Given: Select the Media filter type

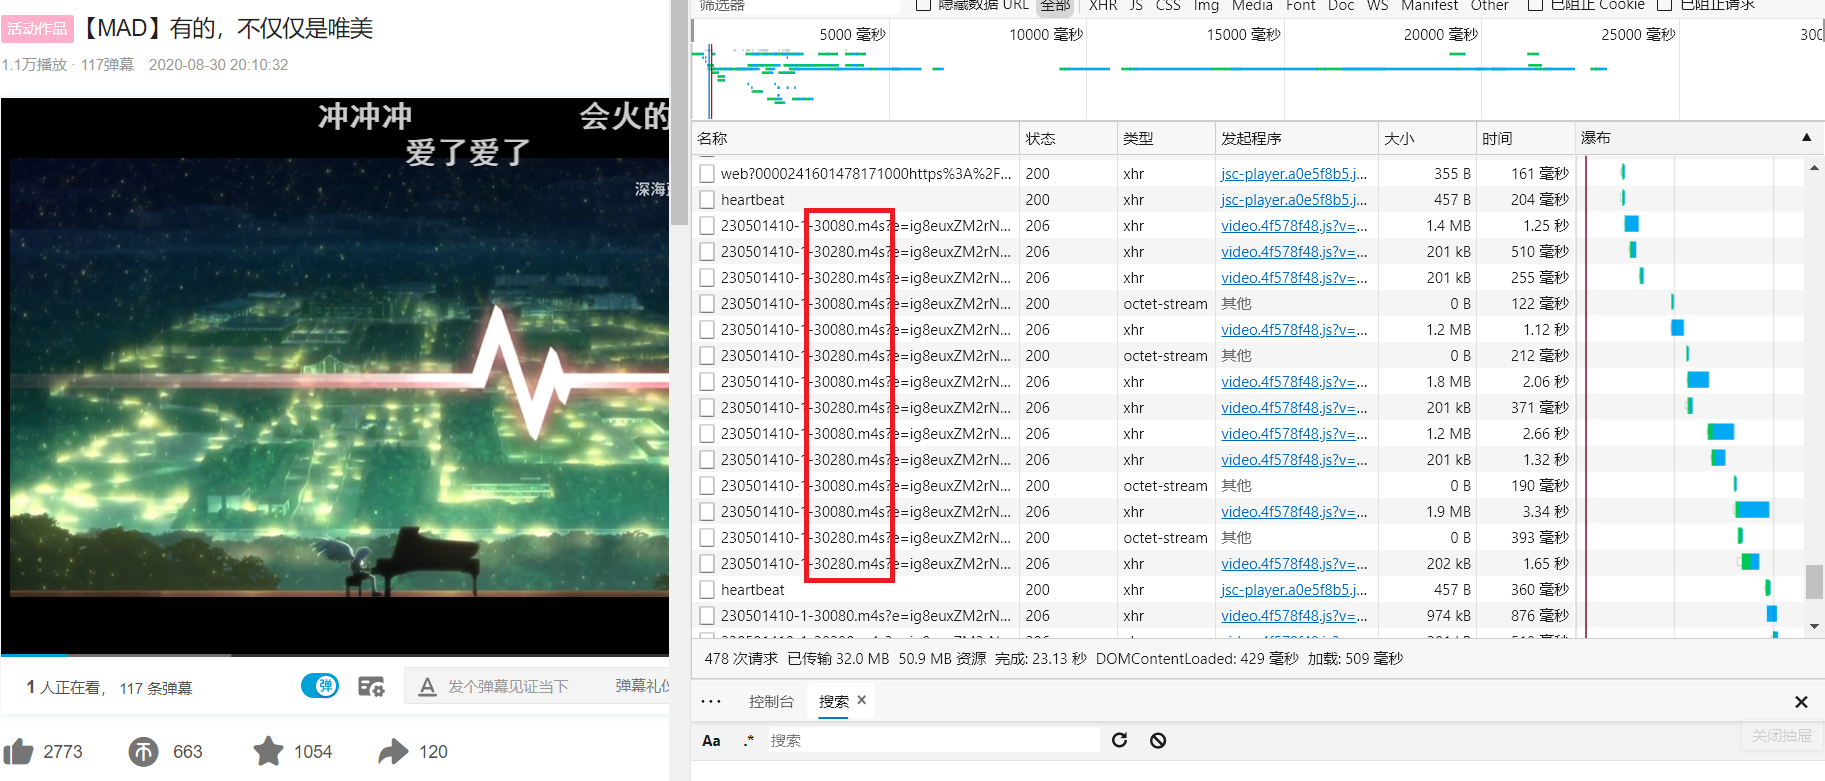Looking at the screenshot, I should [x=1252, y=5].
